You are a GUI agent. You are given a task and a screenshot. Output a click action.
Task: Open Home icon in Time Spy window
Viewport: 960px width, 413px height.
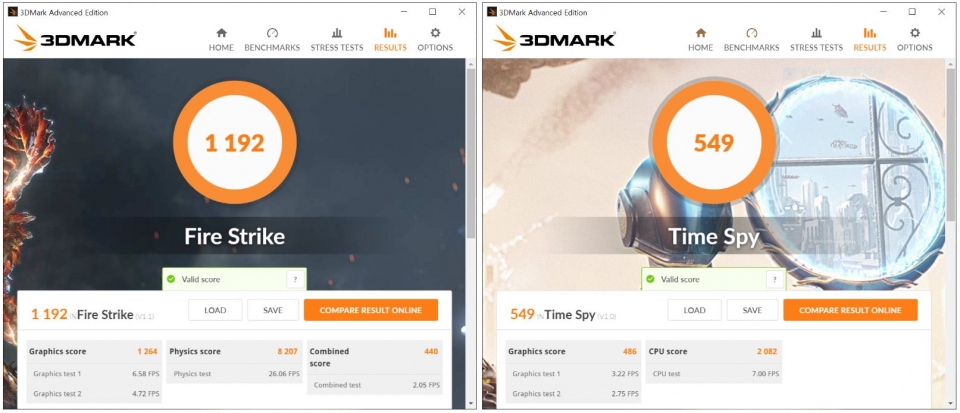click(x=700, y=33)
